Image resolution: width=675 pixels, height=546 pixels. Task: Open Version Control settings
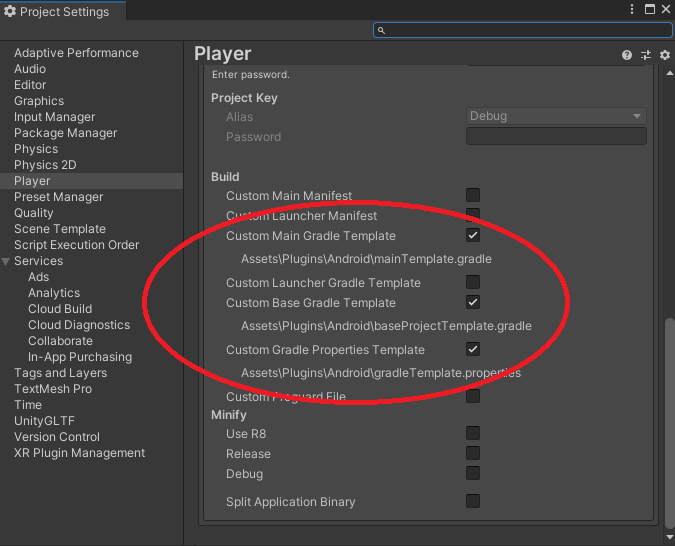point(57,437)
